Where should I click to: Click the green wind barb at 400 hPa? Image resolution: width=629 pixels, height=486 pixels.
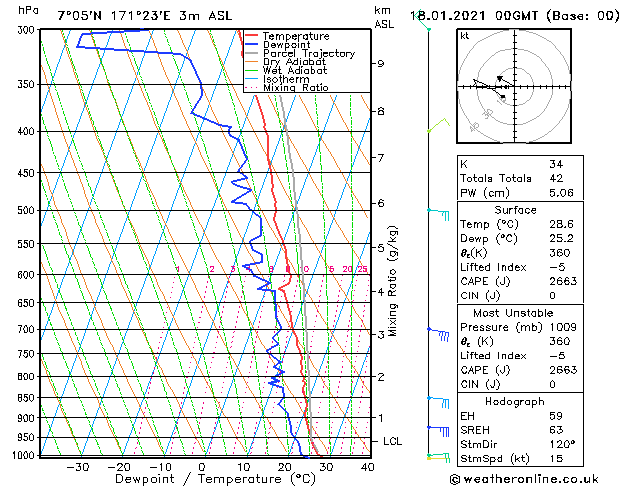(x=438, y=126)
